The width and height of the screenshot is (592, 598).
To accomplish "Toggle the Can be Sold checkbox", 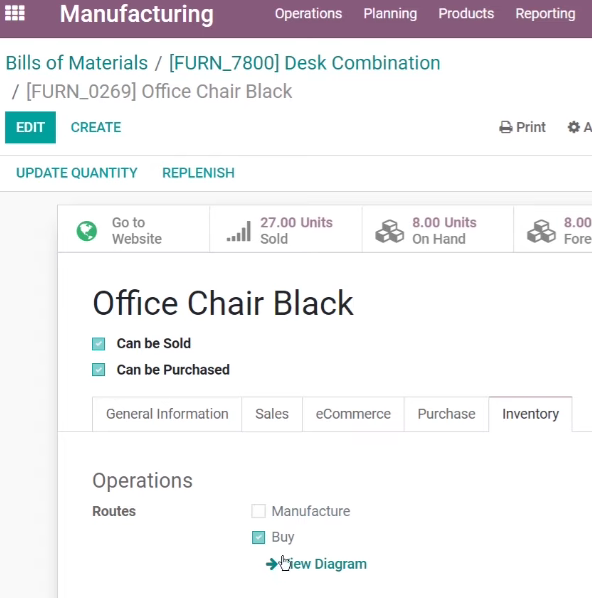I will [98, 344].
